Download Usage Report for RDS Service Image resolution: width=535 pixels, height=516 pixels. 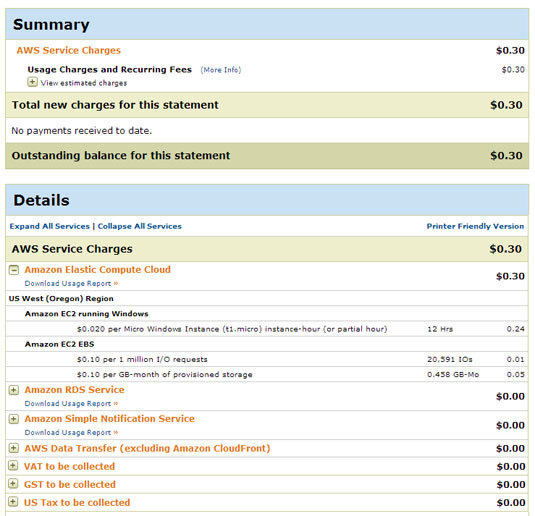coord(71,404)
